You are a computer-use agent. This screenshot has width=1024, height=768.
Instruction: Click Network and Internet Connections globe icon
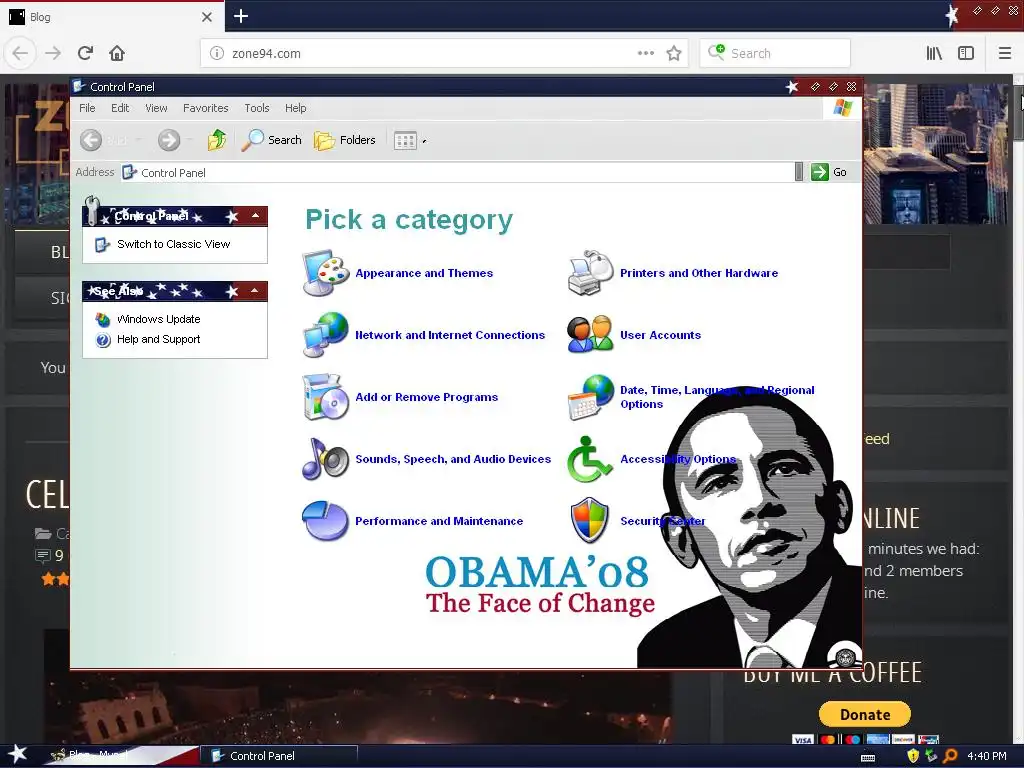click(x=325, y=334)
